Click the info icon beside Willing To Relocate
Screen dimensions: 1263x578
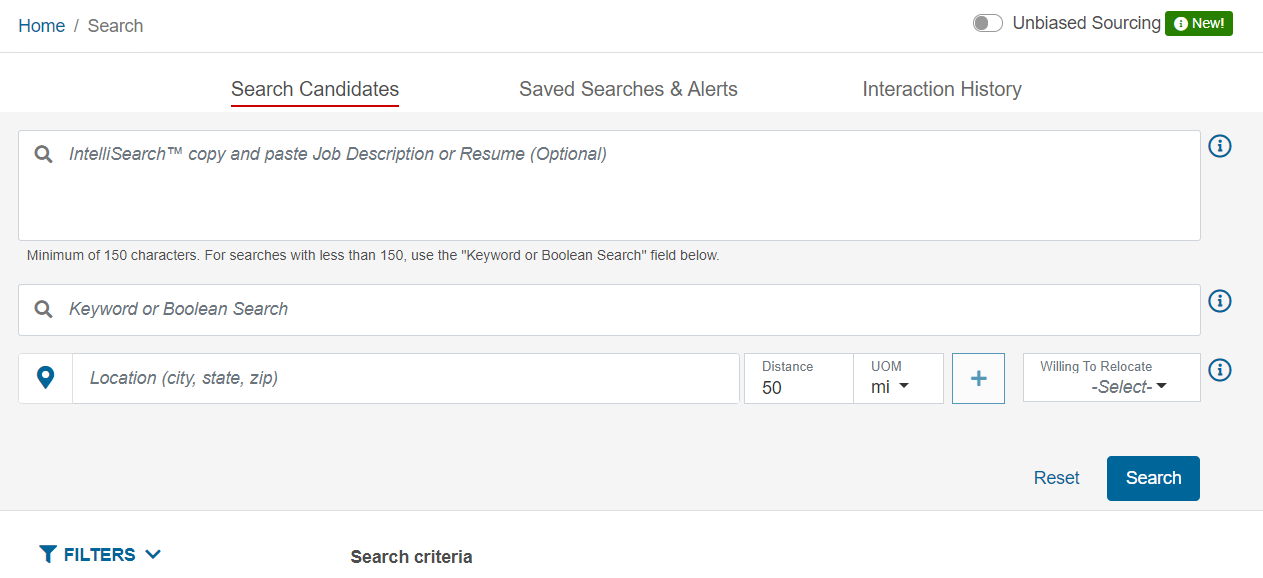[1219, 370]
